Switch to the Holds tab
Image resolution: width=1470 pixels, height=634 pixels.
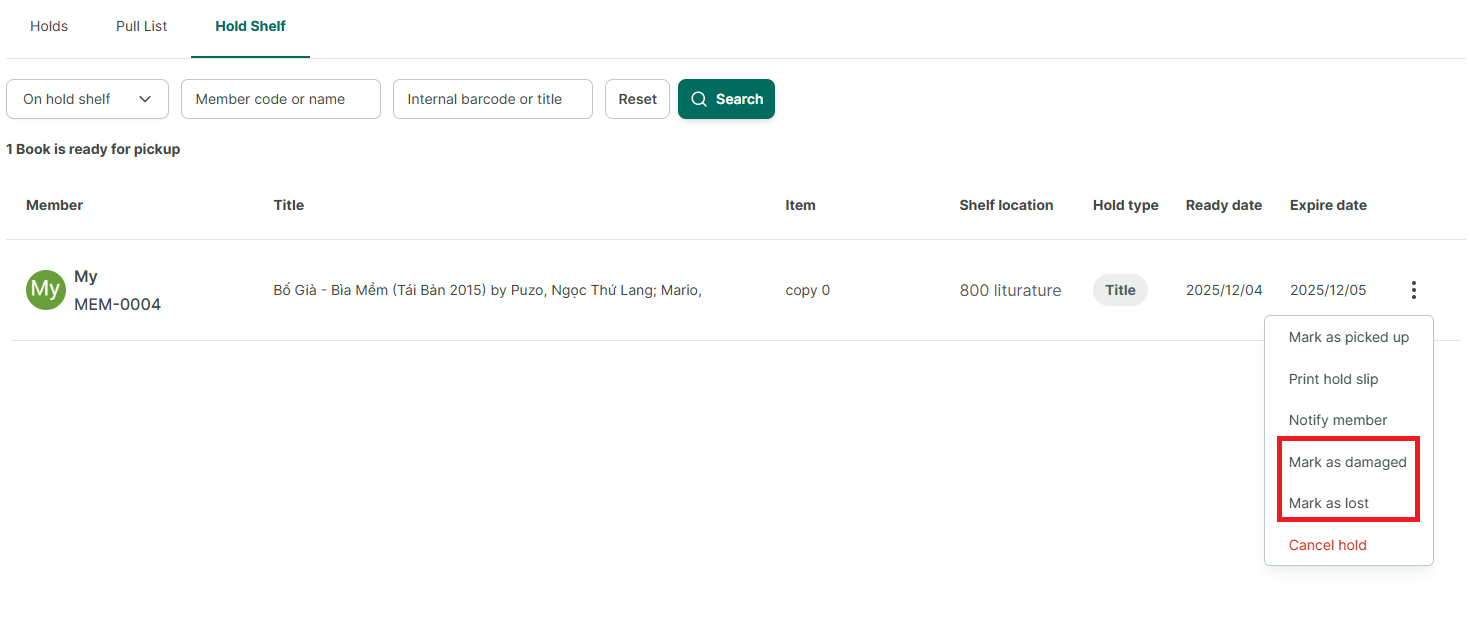49,26
